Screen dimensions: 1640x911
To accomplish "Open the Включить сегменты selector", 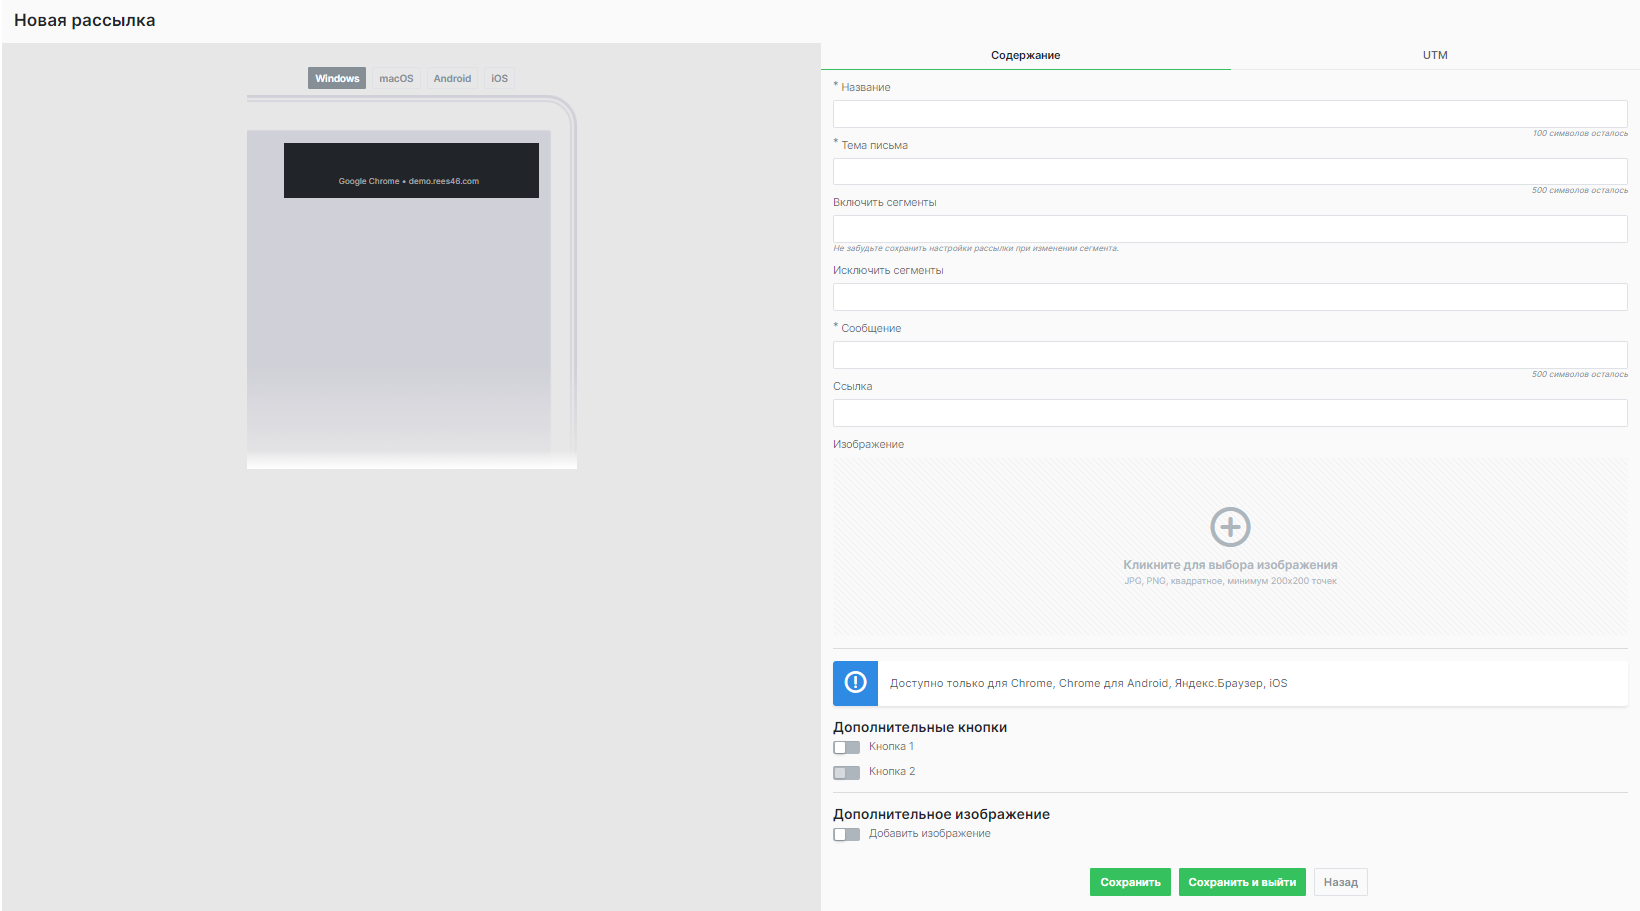I will point(1230,228).
